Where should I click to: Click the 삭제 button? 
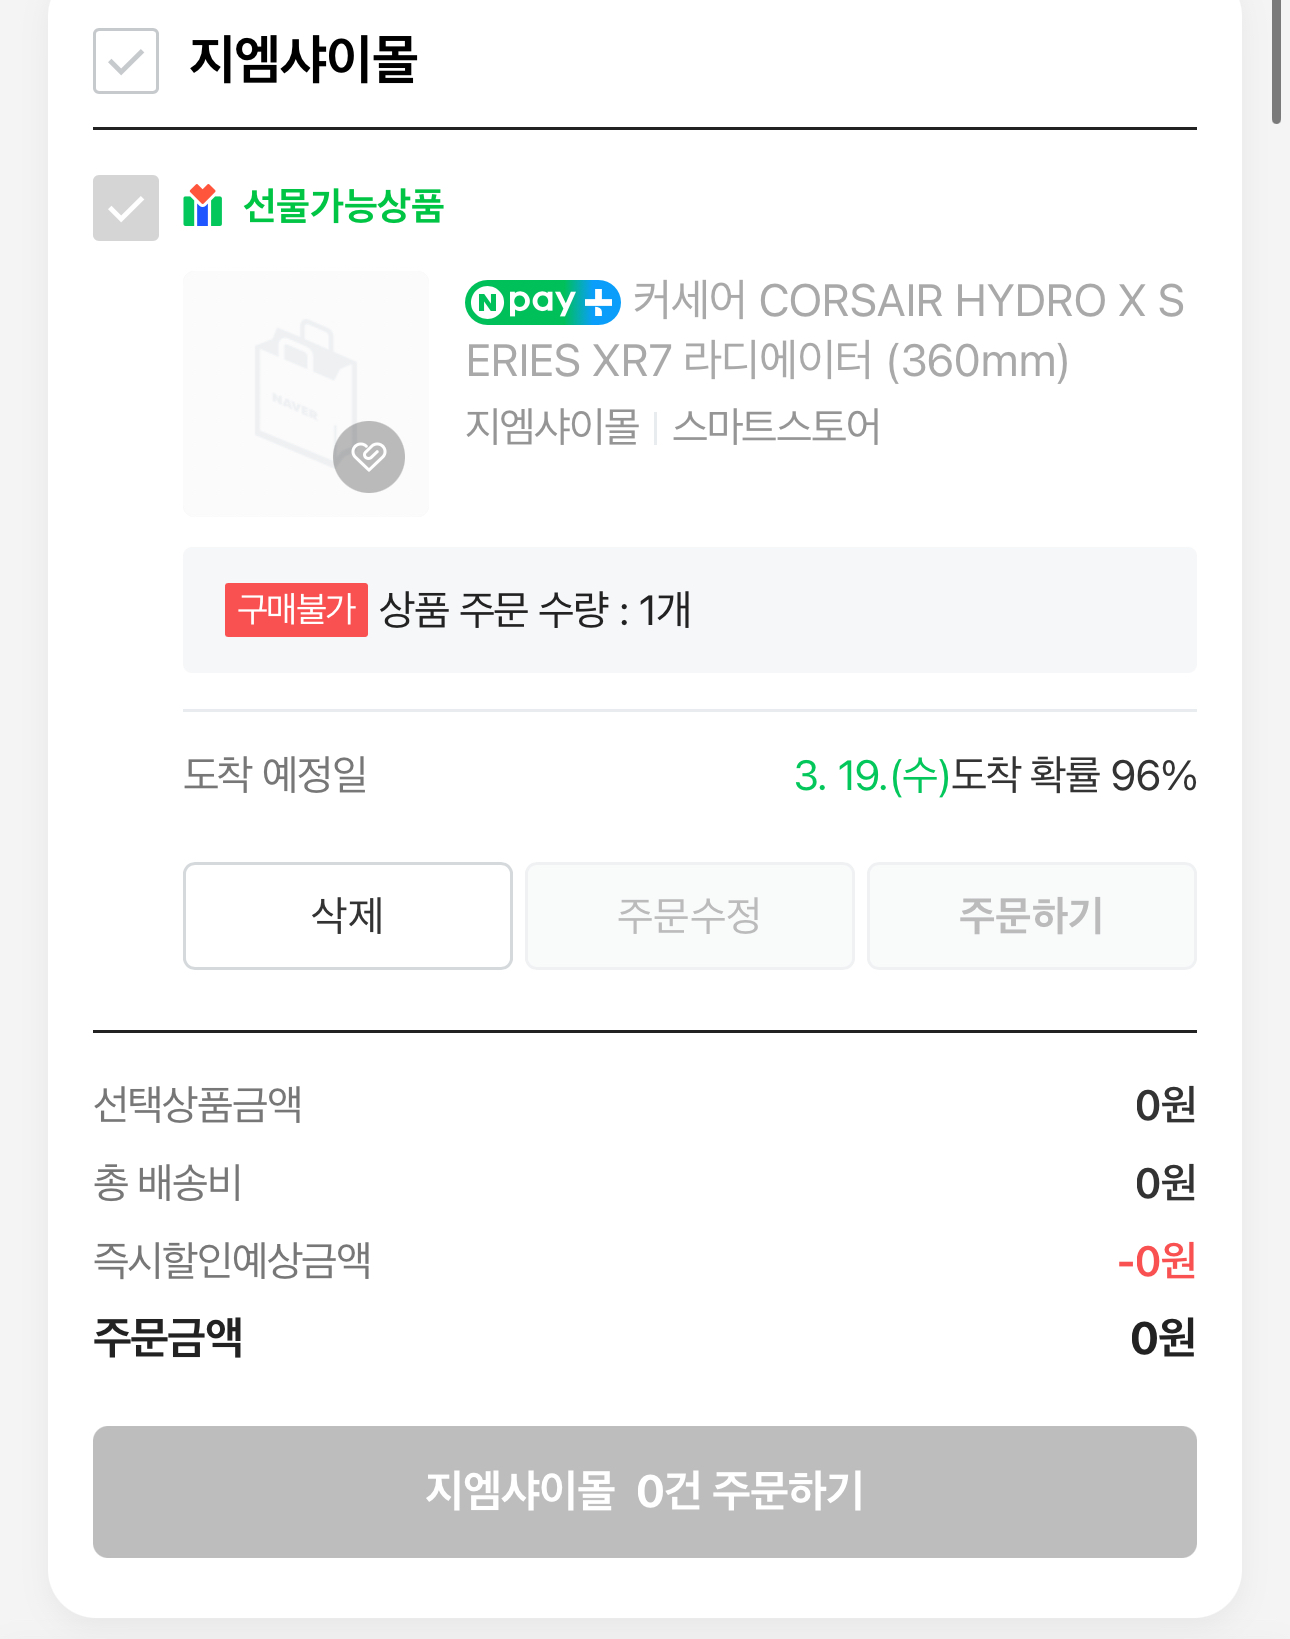click(x=348, y=916)
